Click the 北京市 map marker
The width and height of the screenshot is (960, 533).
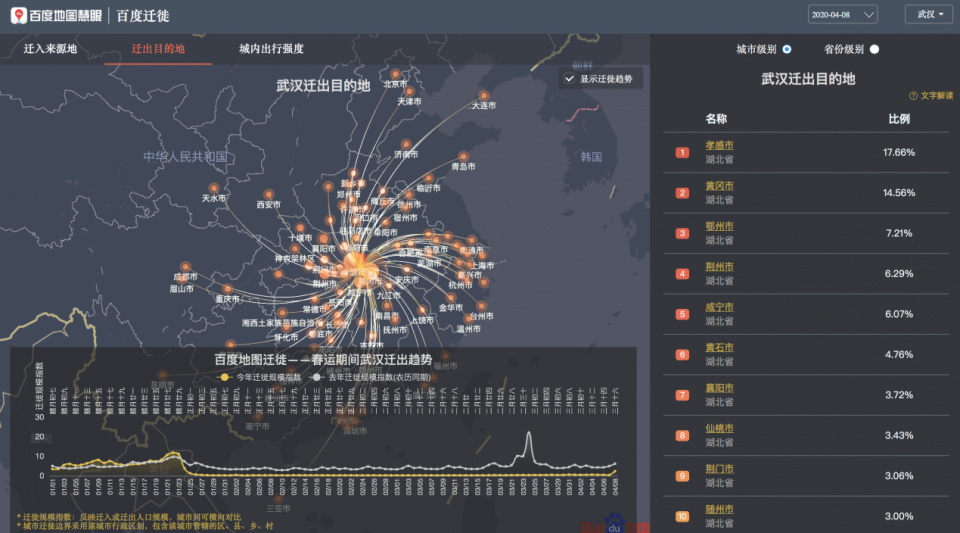pos(396,74)
